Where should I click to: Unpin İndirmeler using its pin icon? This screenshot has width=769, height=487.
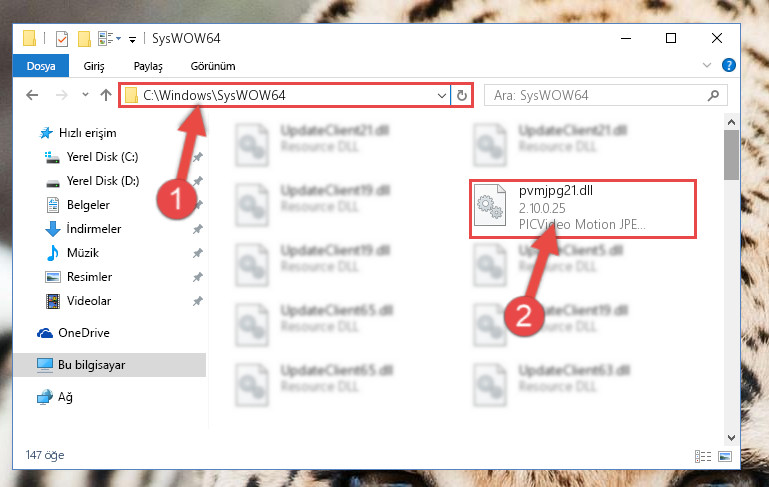click(x=198, y=229)
